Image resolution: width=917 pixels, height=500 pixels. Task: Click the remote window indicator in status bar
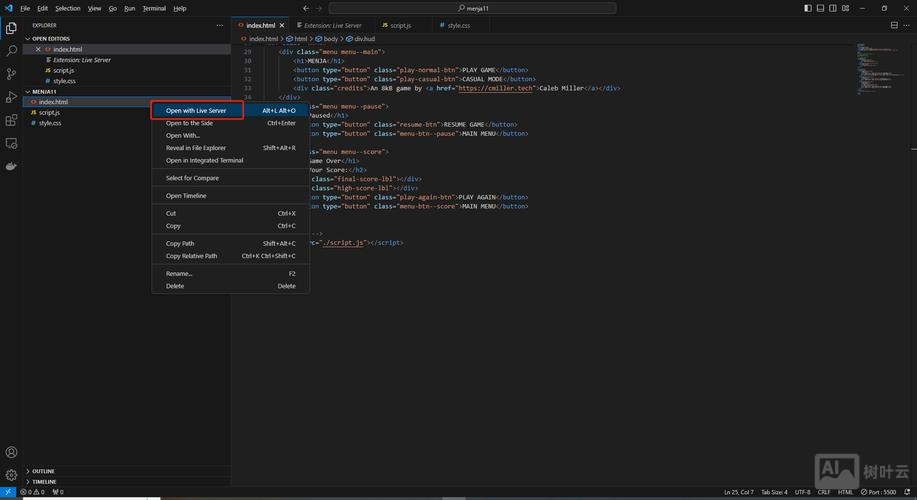tap(8, 492)
